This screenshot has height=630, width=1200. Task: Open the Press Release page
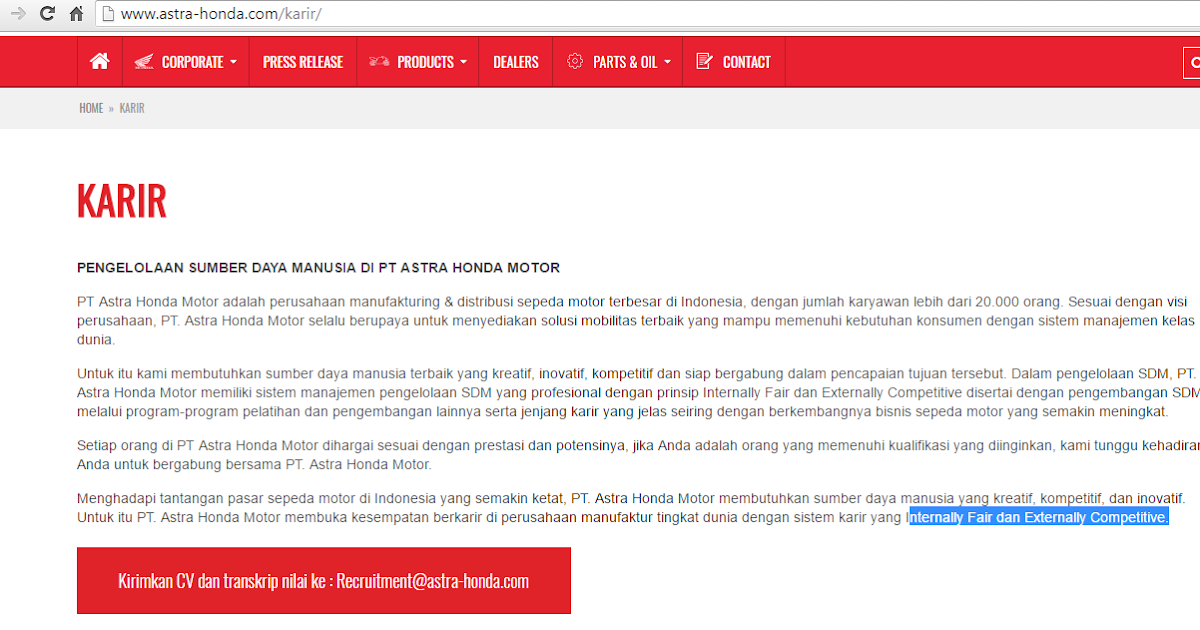tap(303, 62)
